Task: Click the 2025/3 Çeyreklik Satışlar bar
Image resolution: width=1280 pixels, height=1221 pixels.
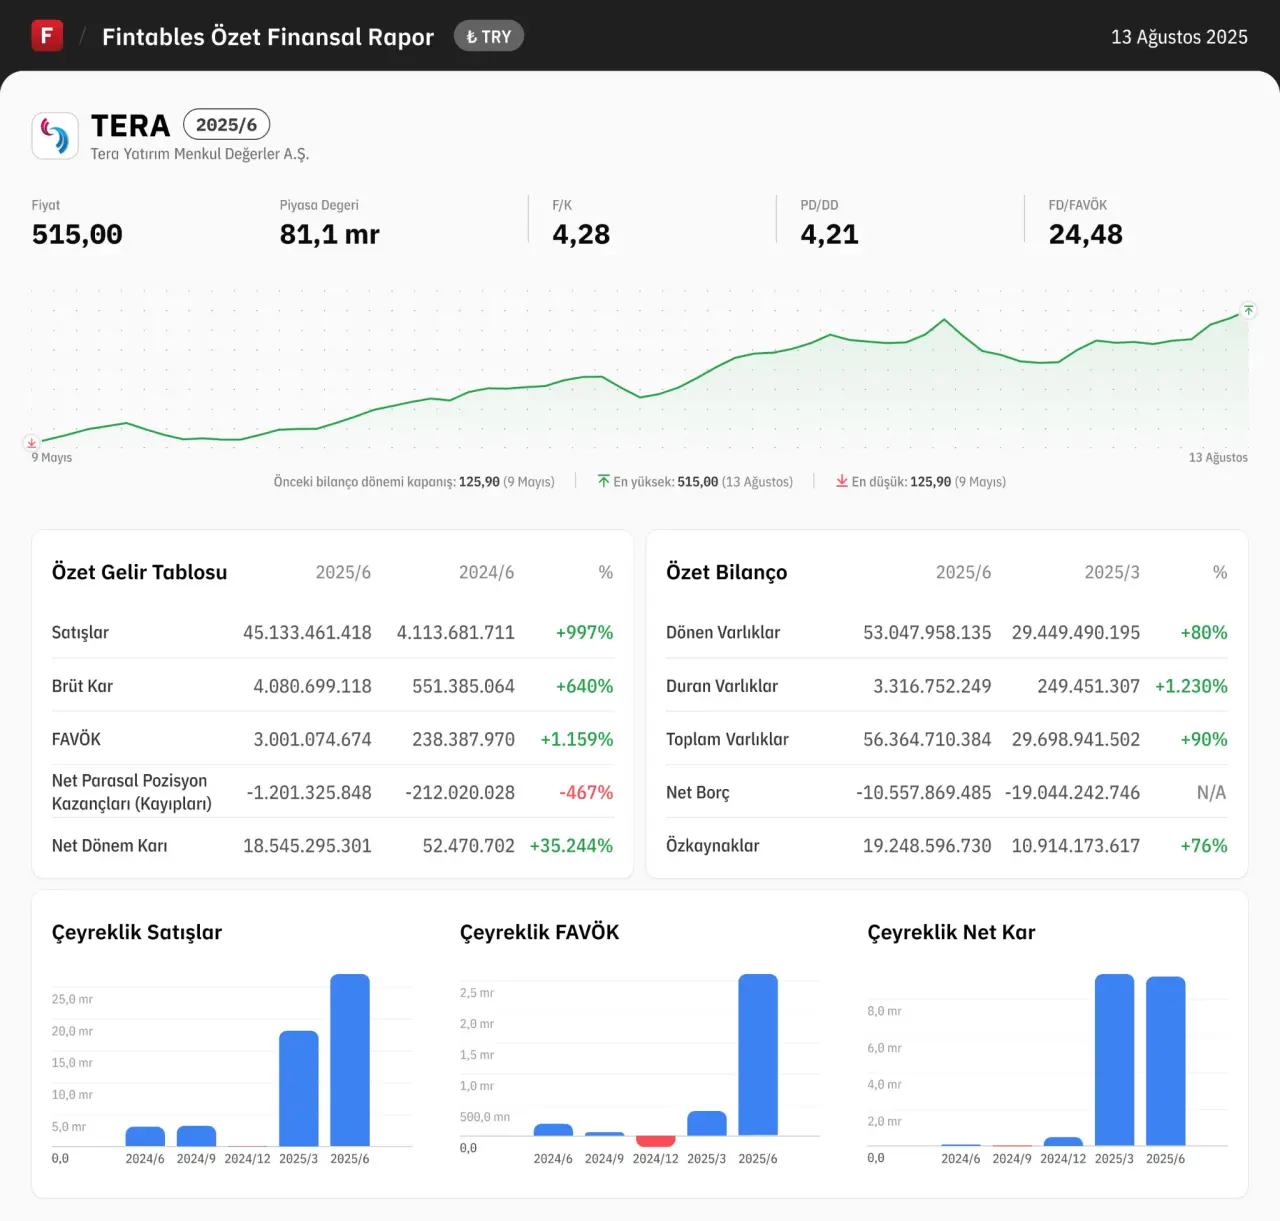Action: click(298, 1088)
